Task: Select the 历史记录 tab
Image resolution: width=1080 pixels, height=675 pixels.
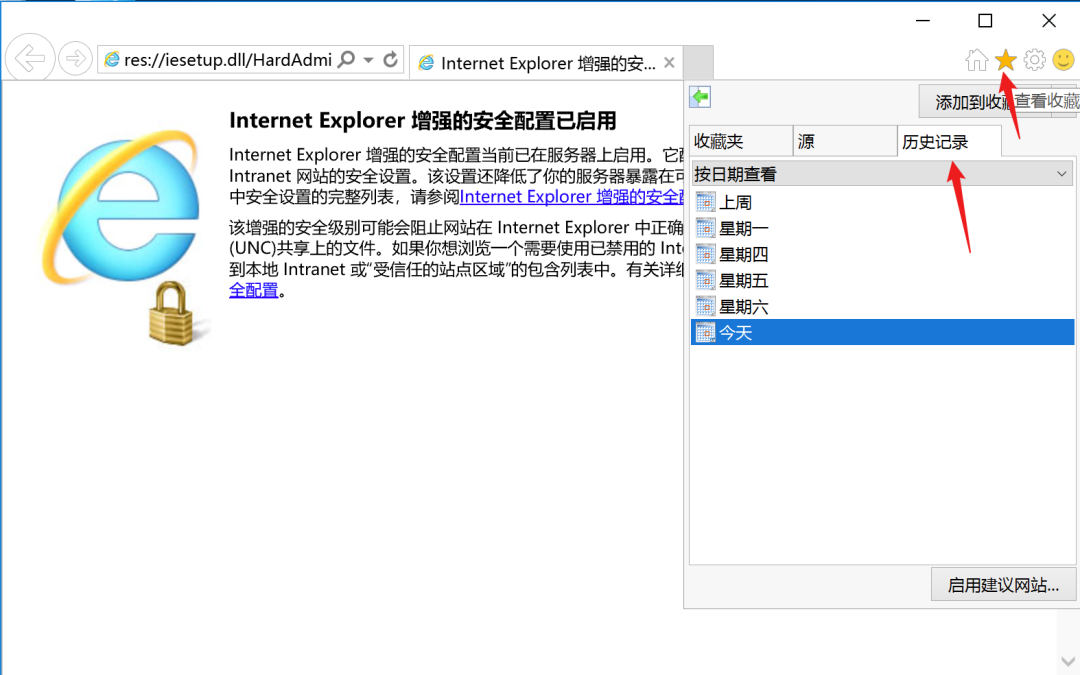Action: click(x=949, y=141)
